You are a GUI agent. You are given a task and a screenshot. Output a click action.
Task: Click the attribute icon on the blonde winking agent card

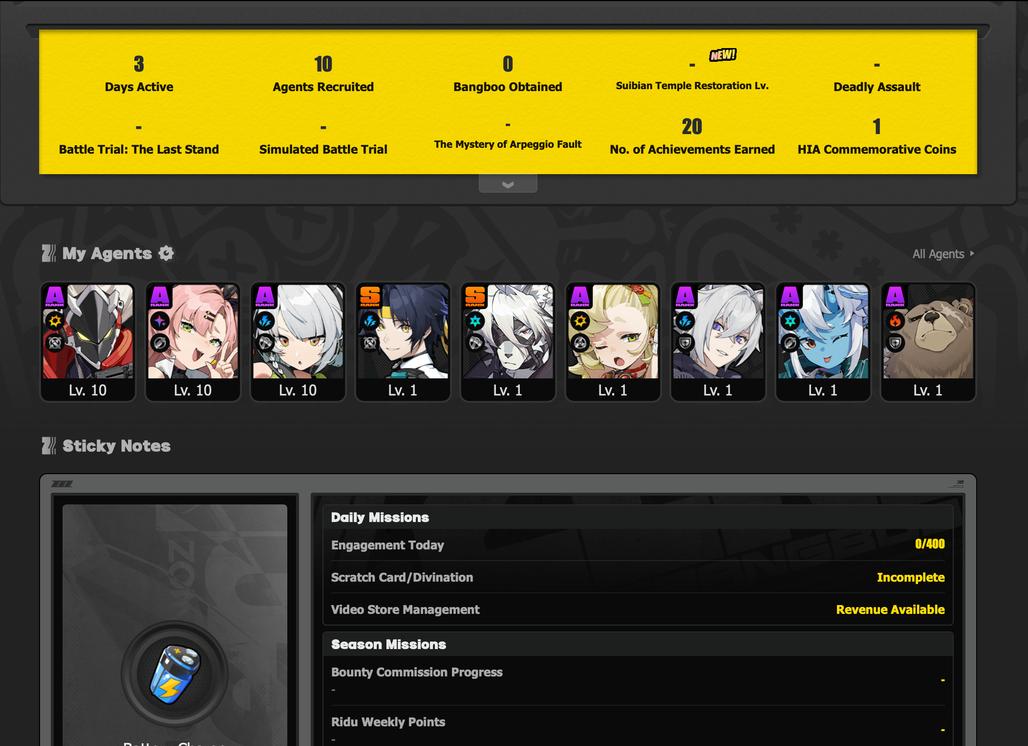pyautogui.click(x=580, y=321)
